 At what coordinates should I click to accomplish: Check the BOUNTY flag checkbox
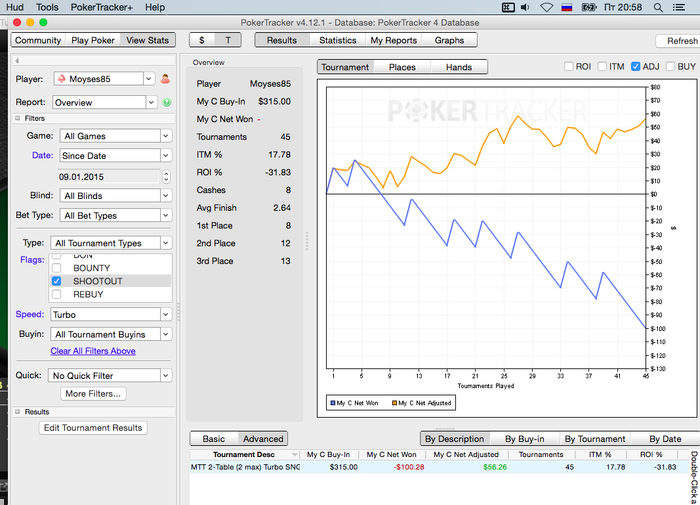[x=56, y=268]
